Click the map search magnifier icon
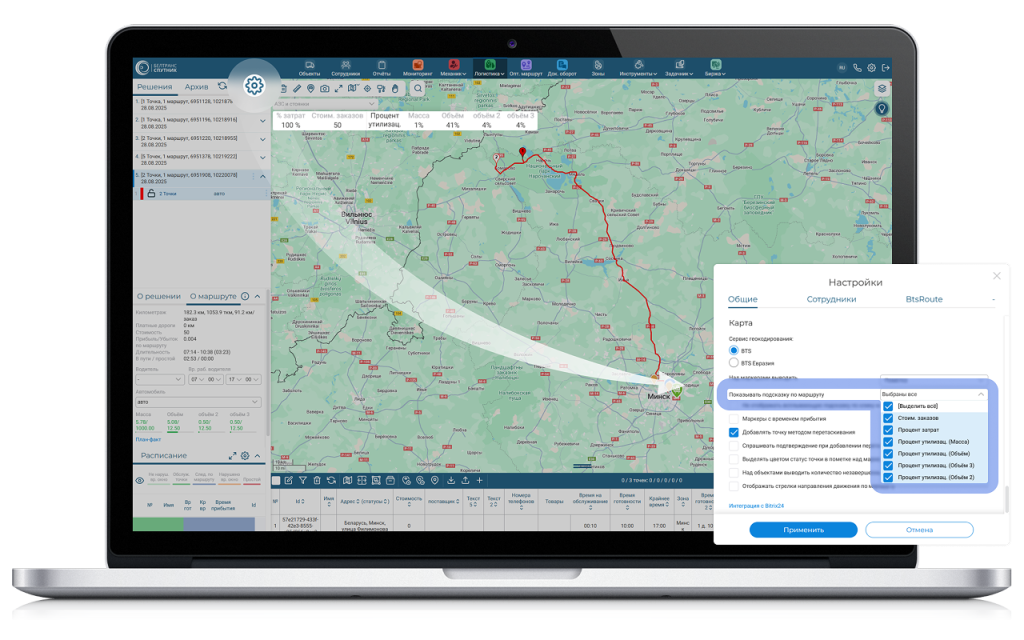Screen dimensions: 1024x640 click(418, 89)
